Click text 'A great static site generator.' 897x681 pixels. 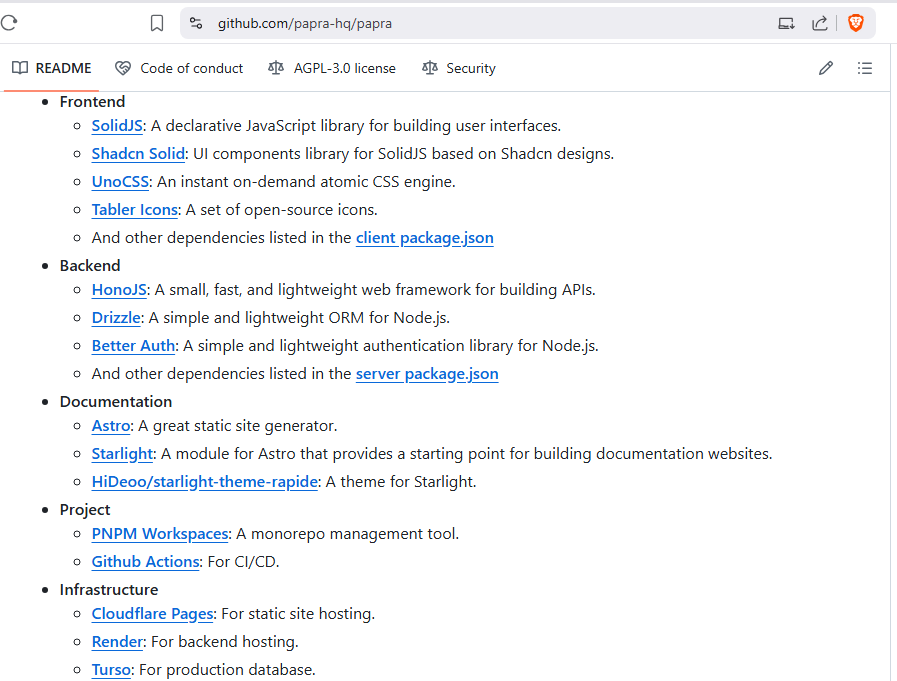tap(237, 426)
